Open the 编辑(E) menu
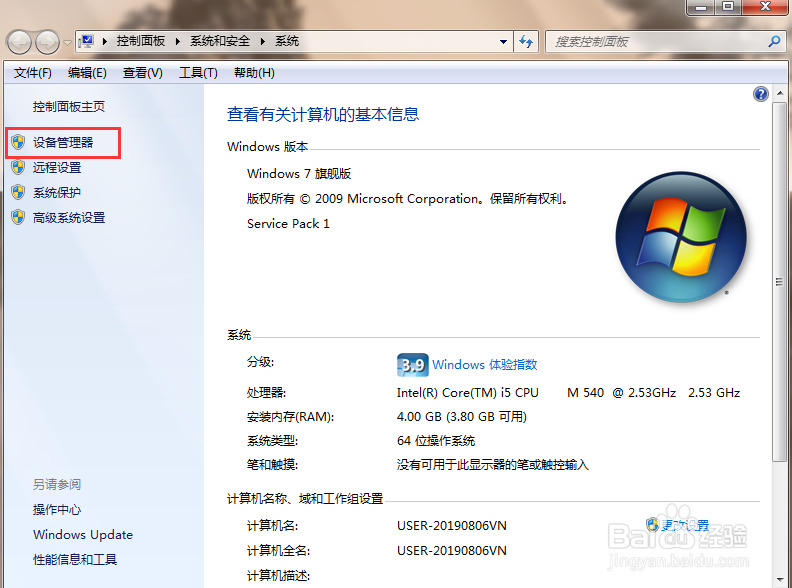Viewport: 792px width, 588px height. point(87,73)
